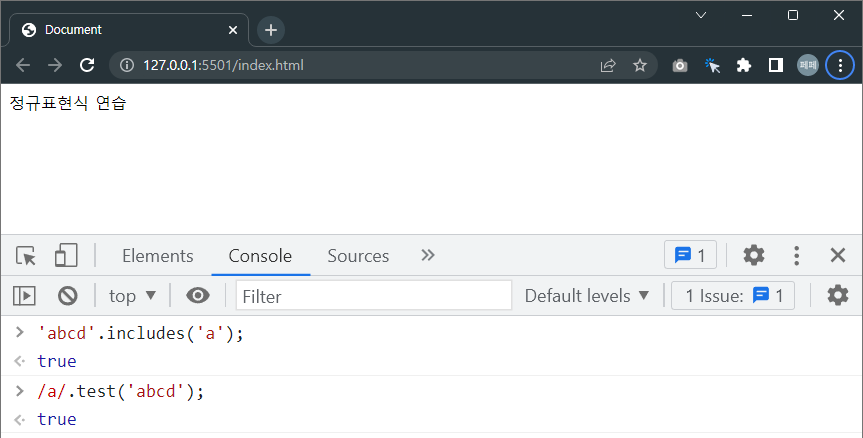Screen dimensions: 863x438
Task: Close the Document browser tab
Action: [x=233, y=30]
